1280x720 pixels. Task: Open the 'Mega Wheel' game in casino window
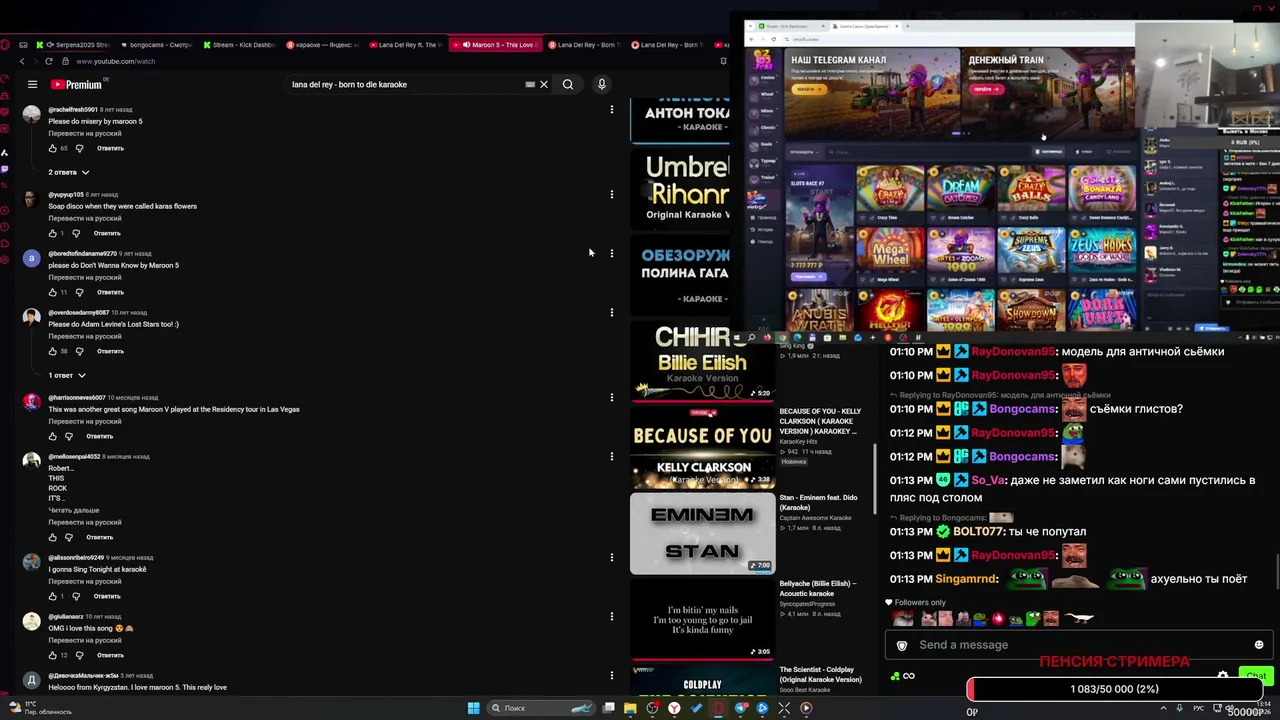(889, 255)
